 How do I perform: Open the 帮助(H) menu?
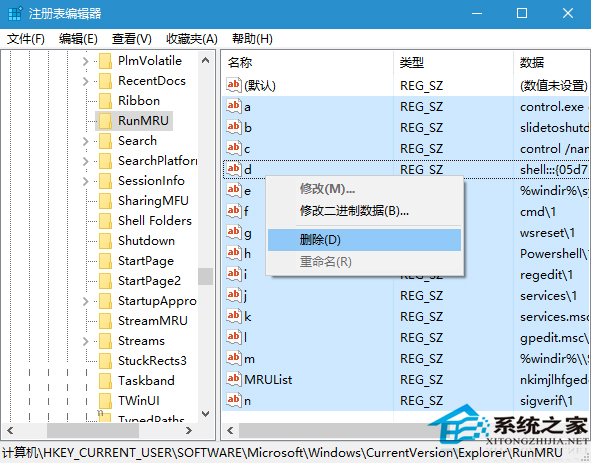(x=252, y=38)
